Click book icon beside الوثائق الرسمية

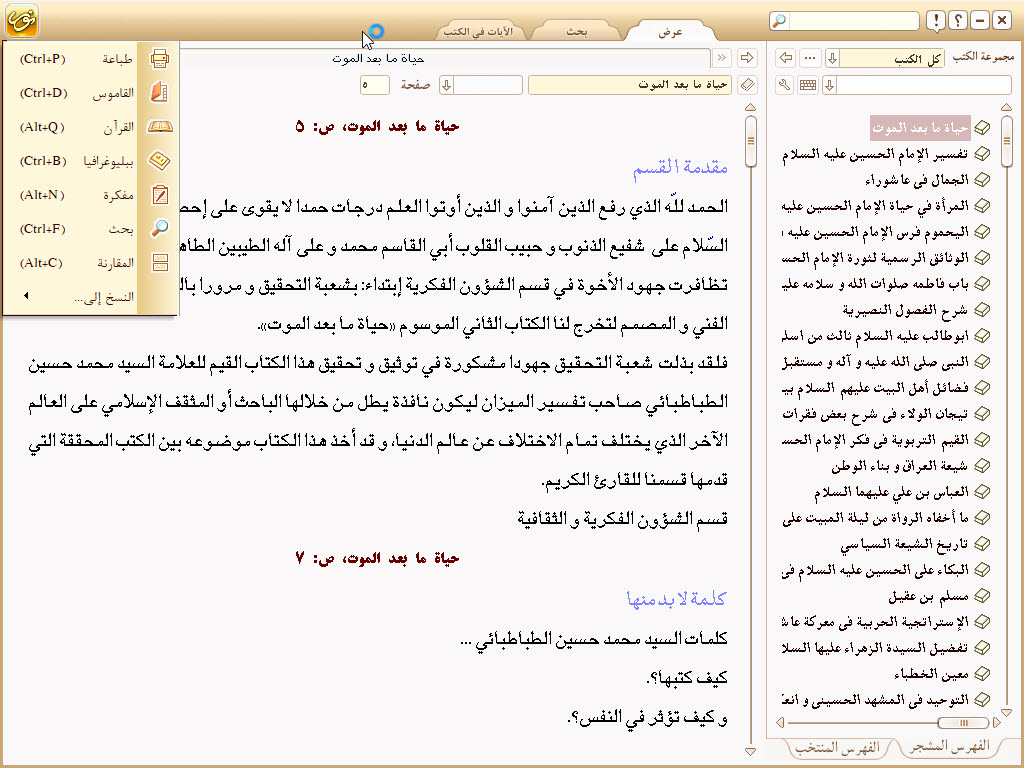982,258
